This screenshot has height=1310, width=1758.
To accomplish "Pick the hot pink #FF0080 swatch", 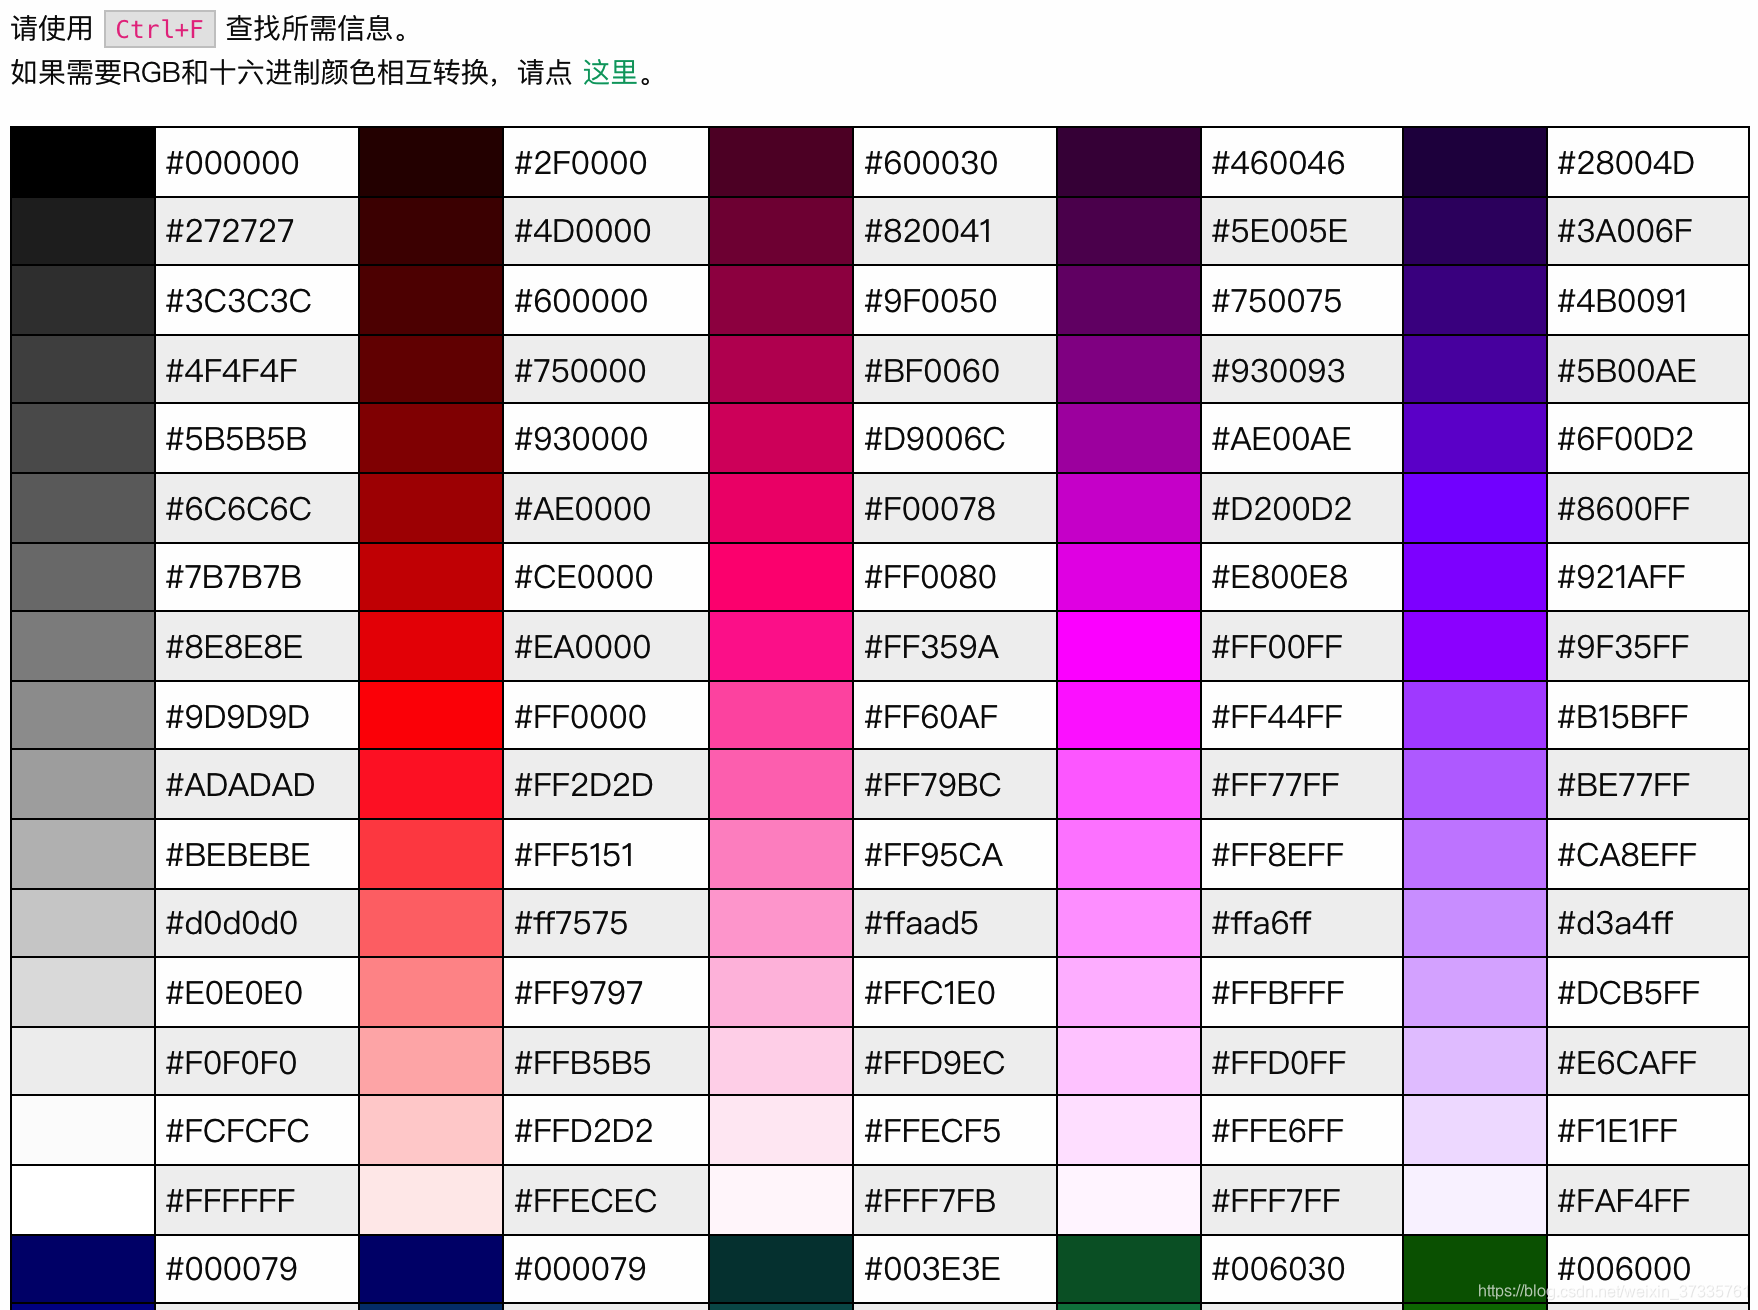I will point(781,577).
